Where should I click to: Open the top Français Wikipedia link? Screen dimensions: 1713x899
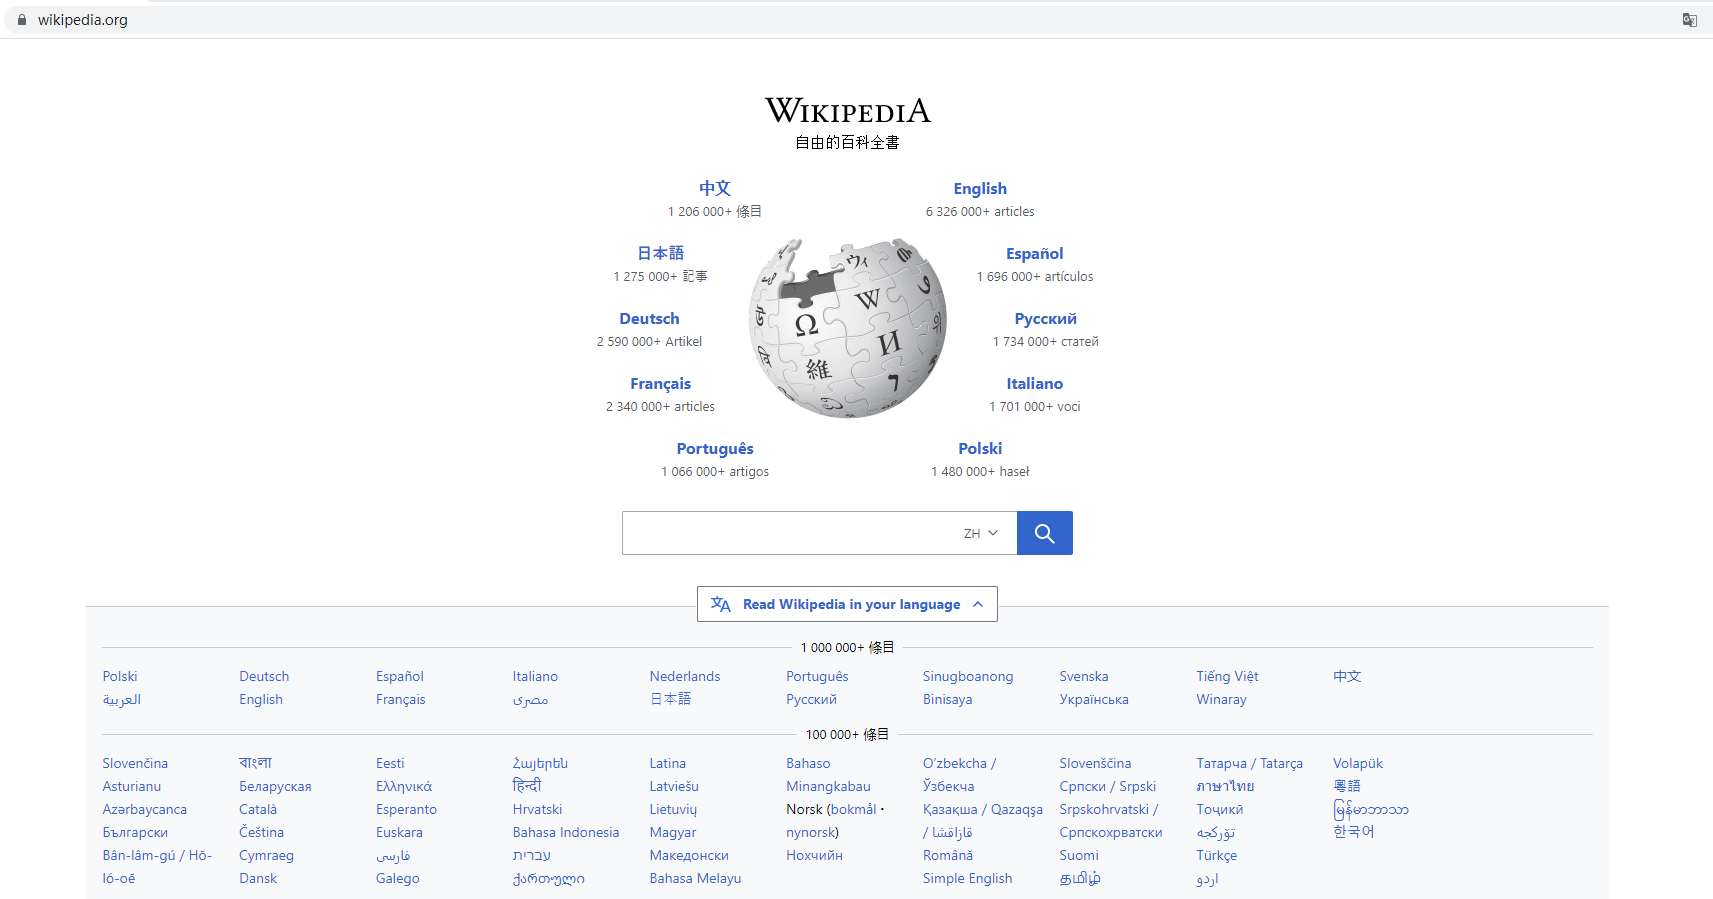pos(660,384)
